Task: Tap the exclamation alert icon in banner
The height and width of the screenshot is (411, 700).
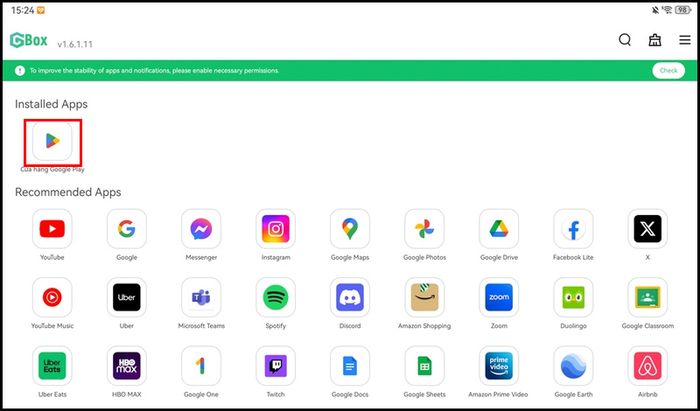Action: pos(20,71)
